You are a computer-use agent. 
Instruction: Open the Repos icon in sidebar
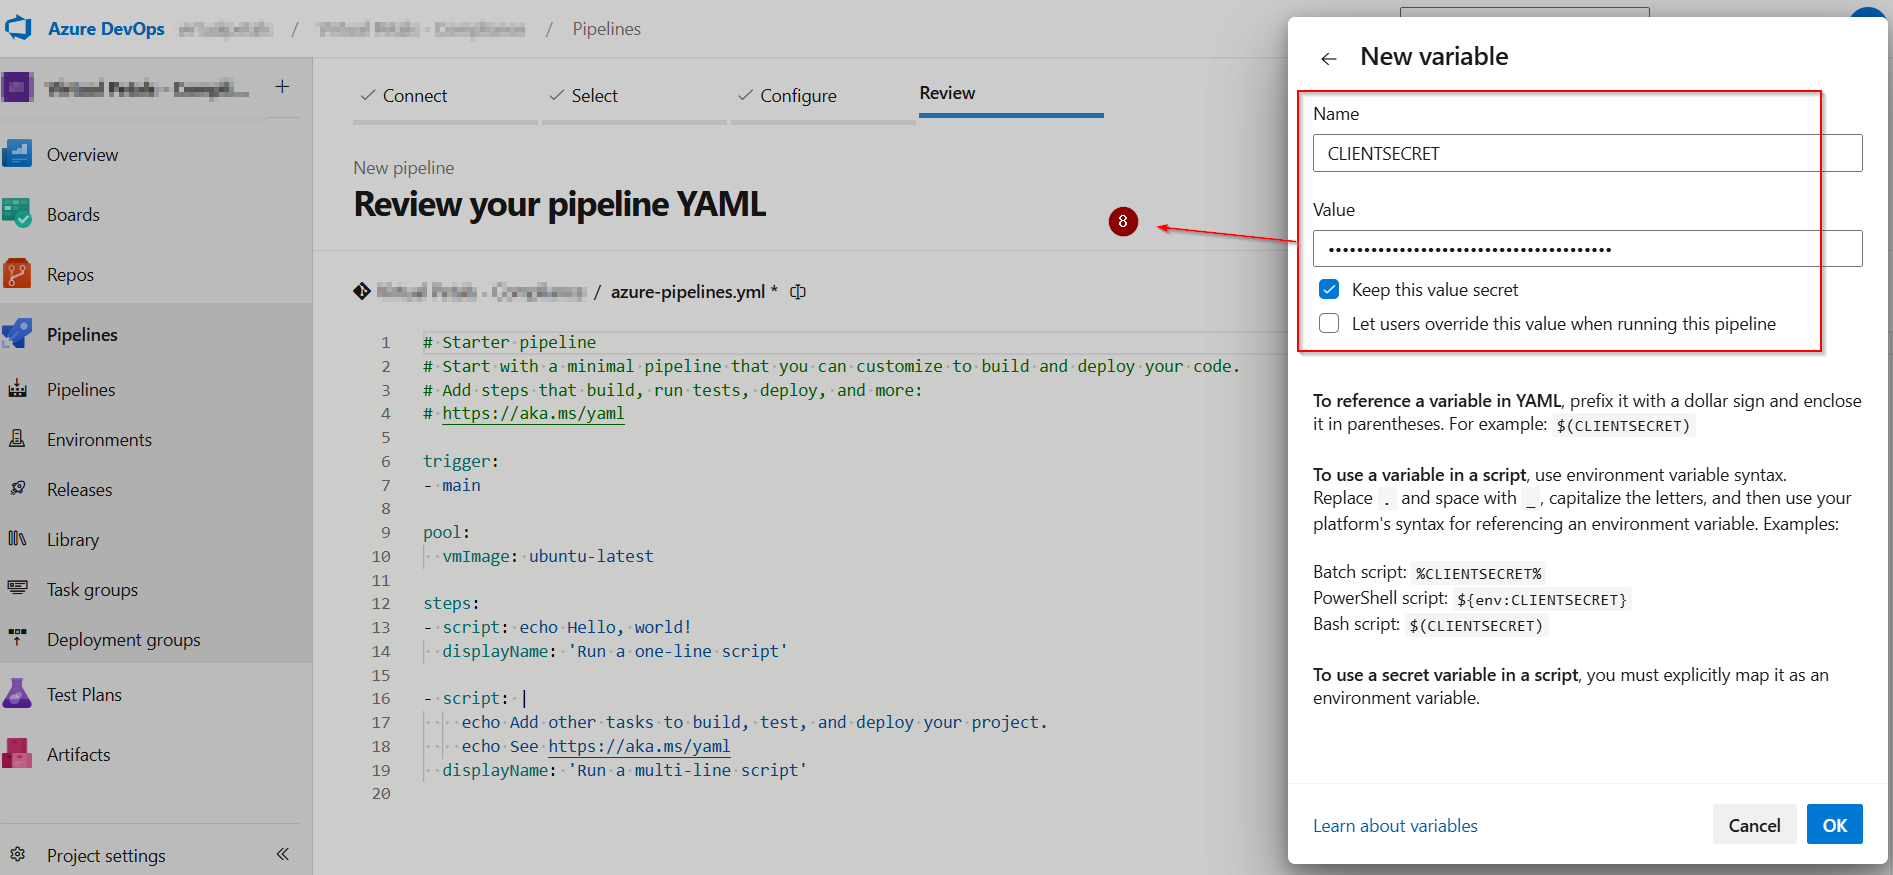17,274
